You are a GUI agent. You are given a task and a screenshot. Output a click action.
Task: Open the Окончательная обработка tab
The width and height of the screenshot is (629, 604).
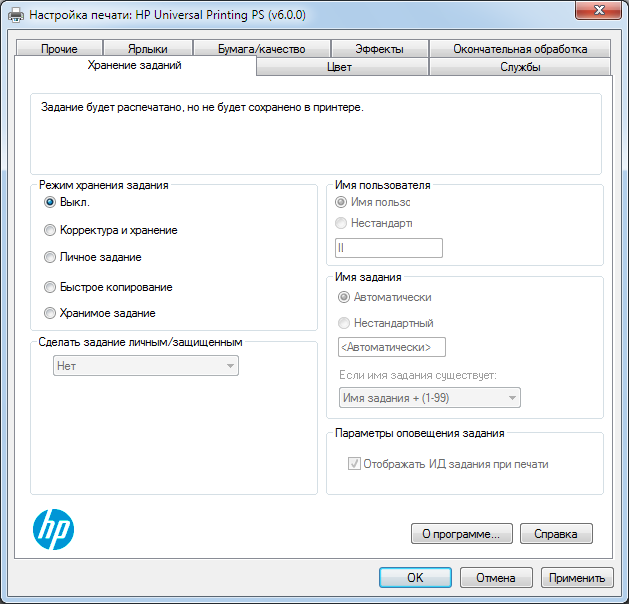(x=519, y=49)
